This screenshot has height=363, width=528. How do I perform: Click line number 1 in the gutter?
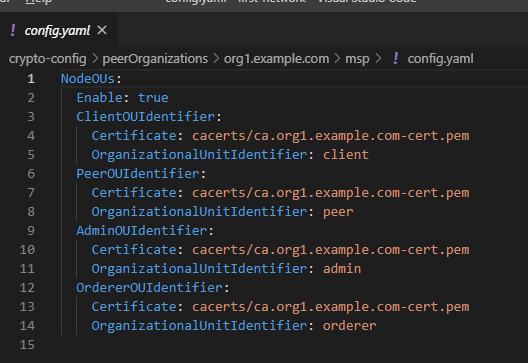[31, 79]
